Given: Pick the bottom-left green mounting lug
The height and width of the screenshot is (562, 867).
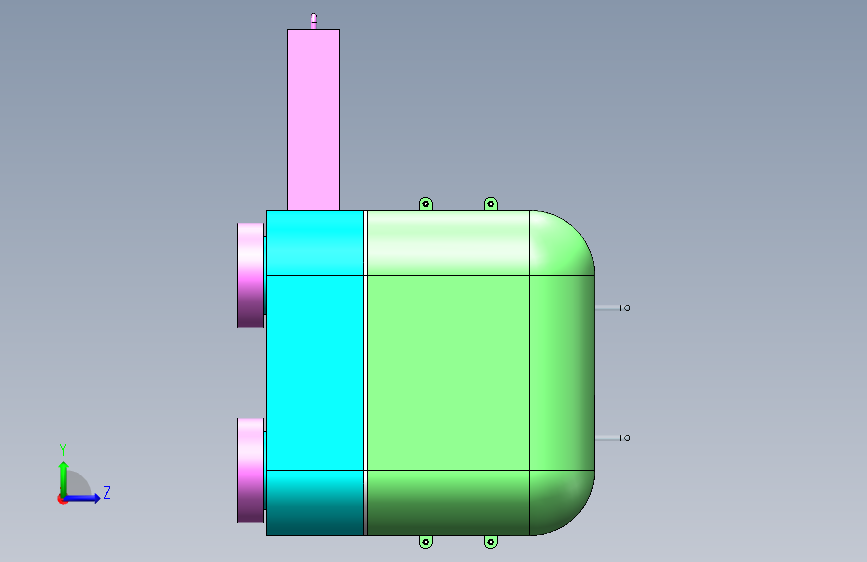Looking at the screenshot, I should click(426, 542).
